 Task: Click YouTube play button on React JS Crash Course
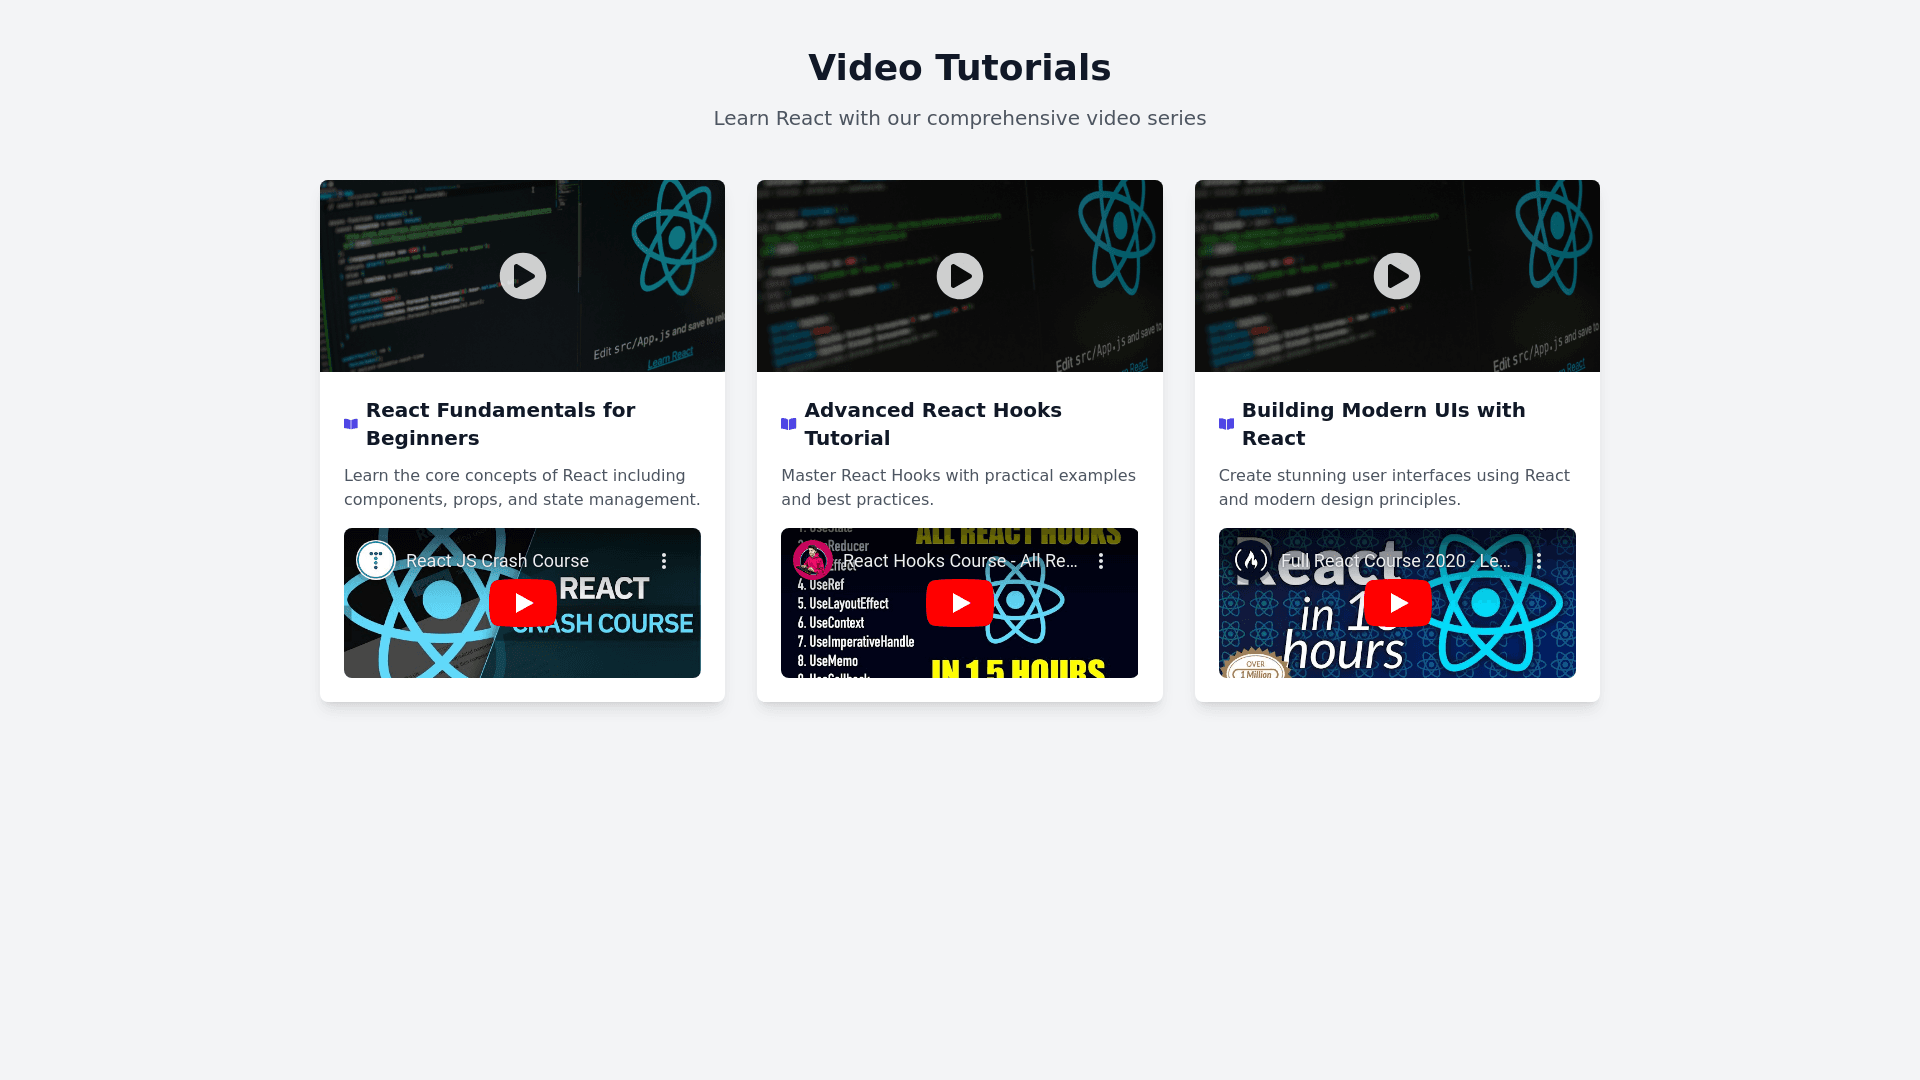tap(523, 603)
